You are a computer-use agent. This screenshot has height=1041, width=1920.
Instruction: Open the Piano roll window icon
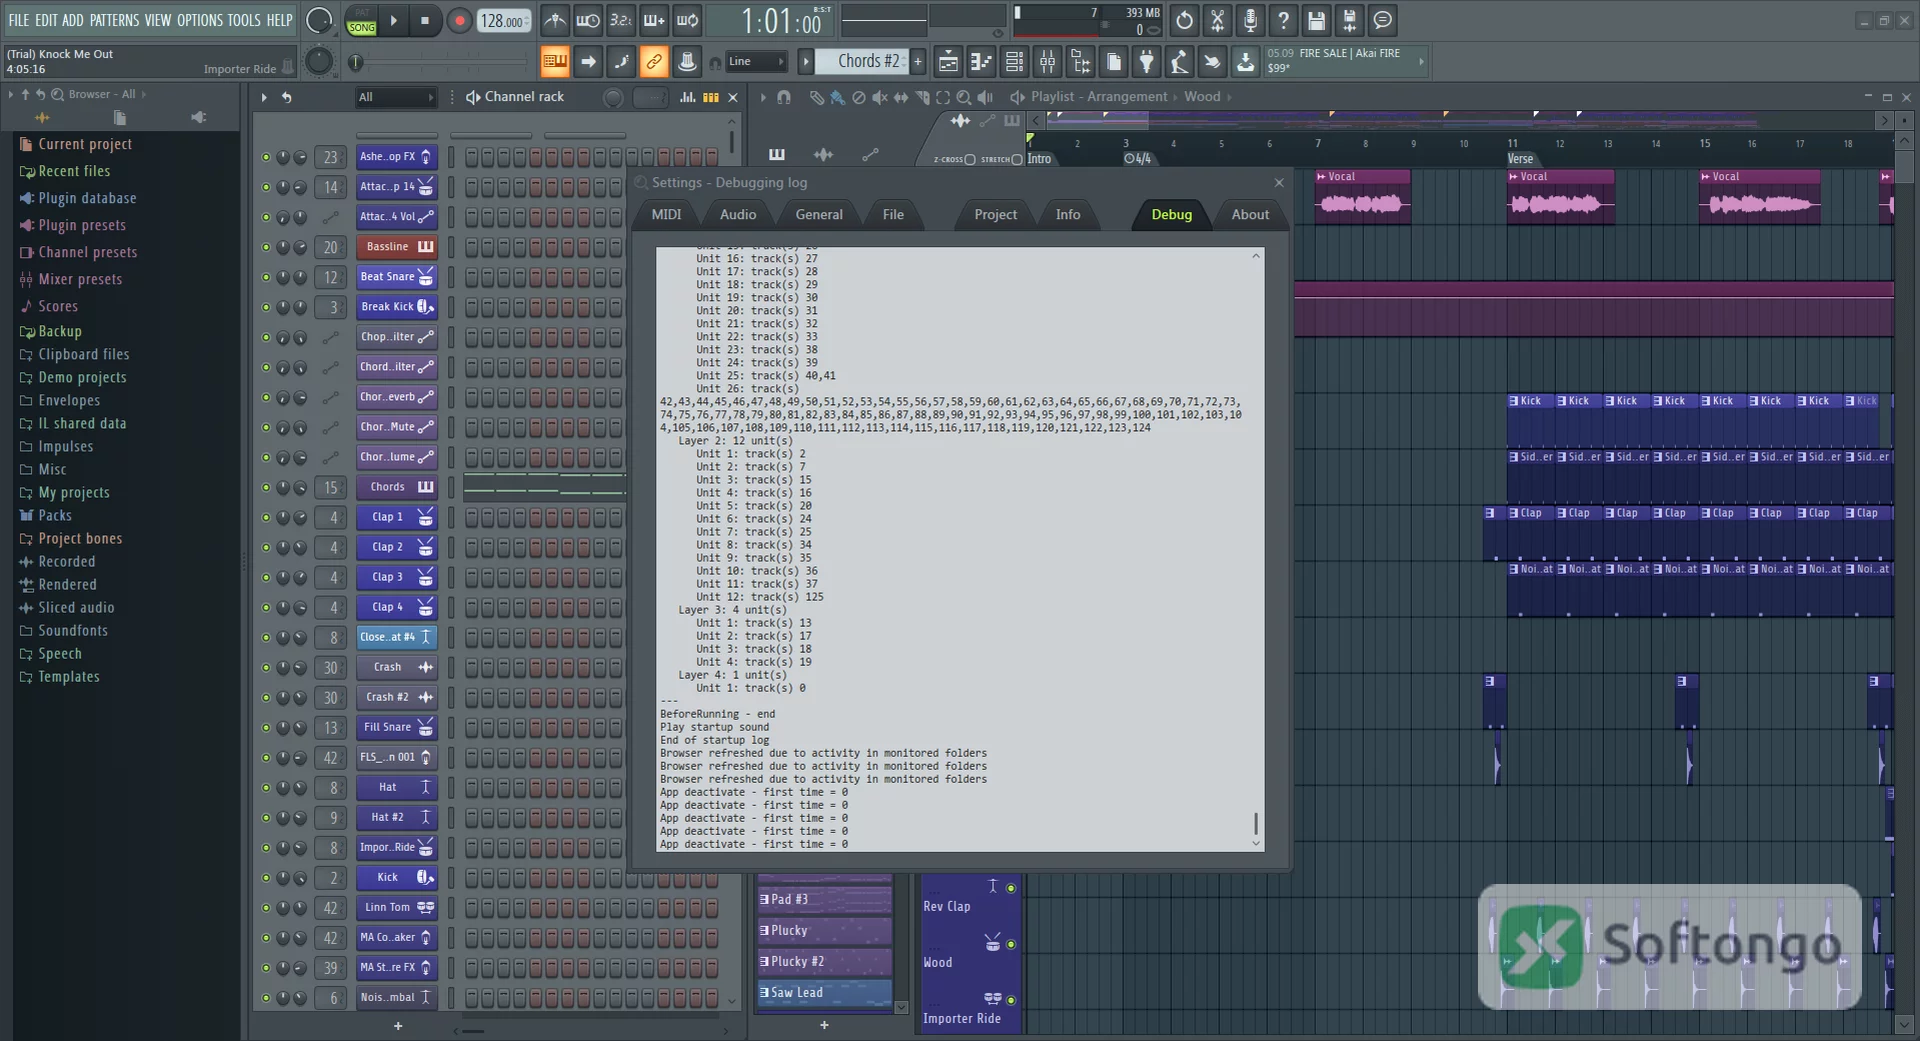click(x=981, y=62)
